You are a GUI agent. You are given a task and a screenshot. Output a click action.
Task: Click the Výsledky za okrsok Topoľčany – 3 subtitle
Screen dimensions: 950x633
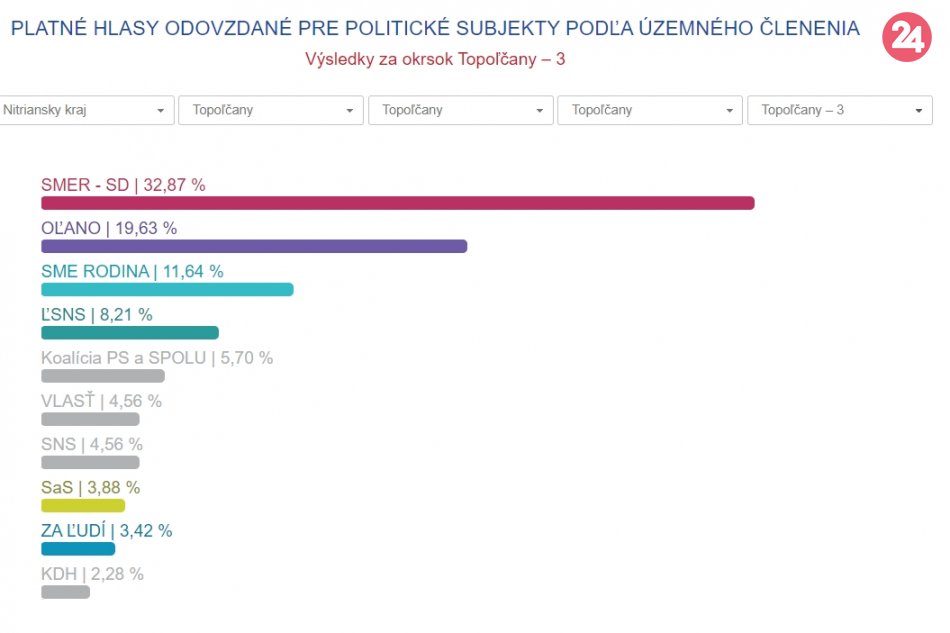tap(435, 59)
